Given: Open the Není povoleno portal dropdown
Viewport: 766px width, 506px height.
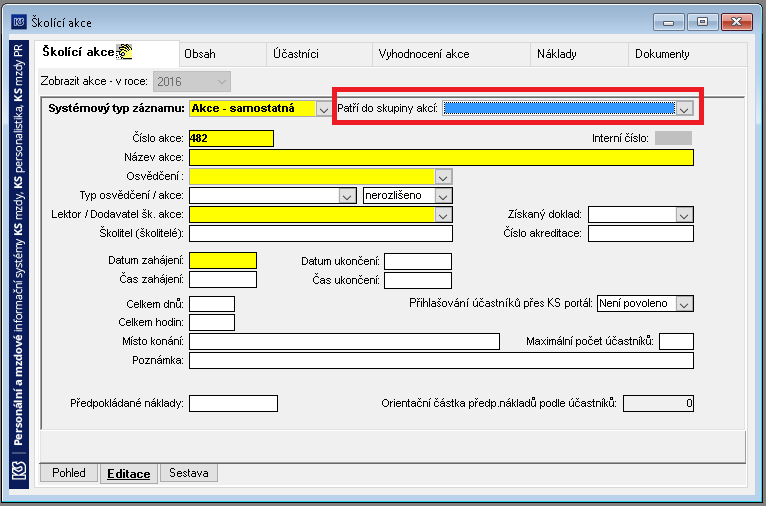Looking at the screenshot, I should click(684, 304).
